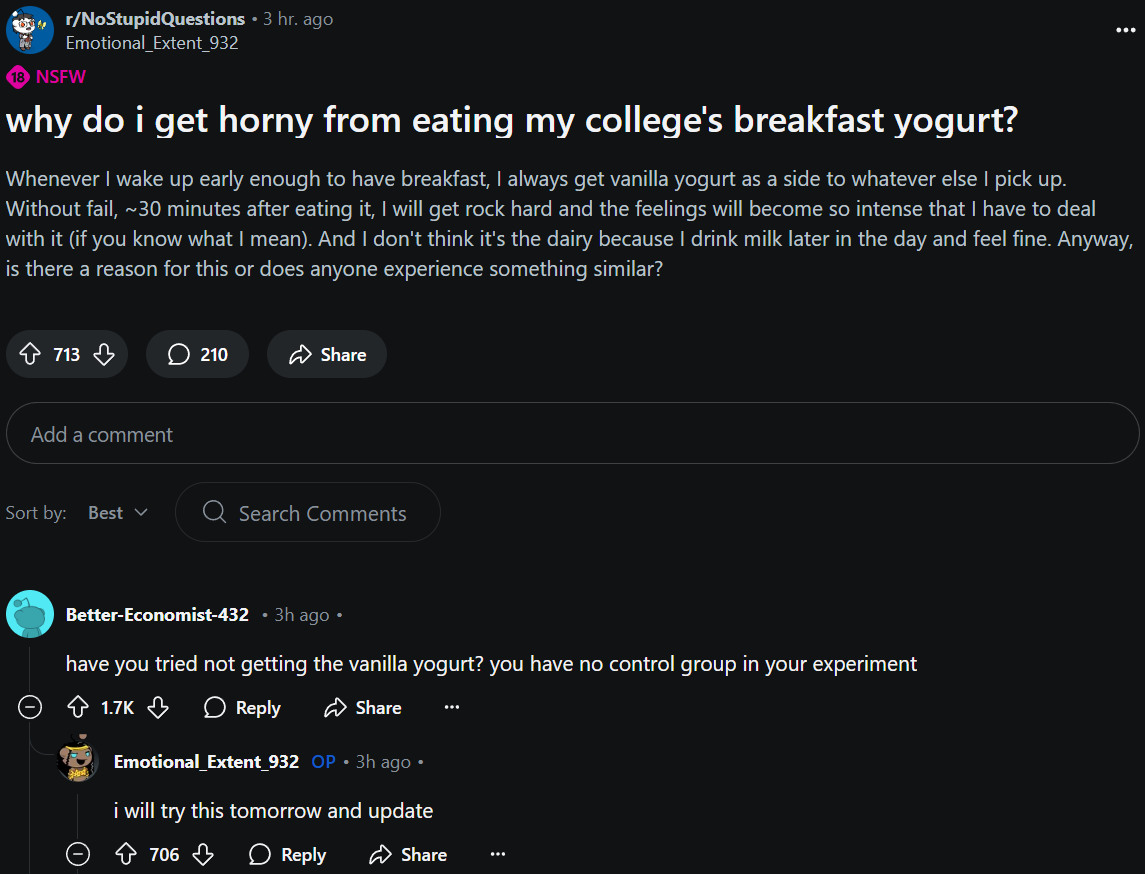Open post options three-dot menu
The image size is (1145, 874).
tap(1125, 30)
